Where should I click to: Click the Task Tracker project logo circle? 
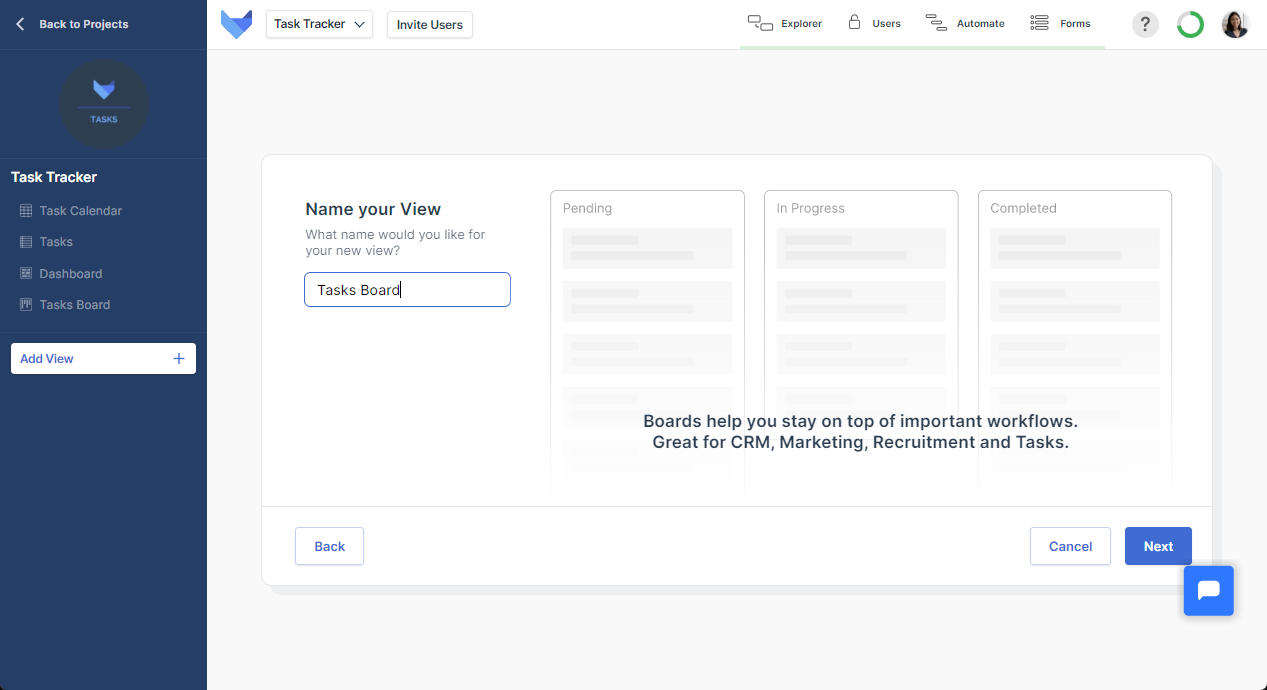point(104,104)
